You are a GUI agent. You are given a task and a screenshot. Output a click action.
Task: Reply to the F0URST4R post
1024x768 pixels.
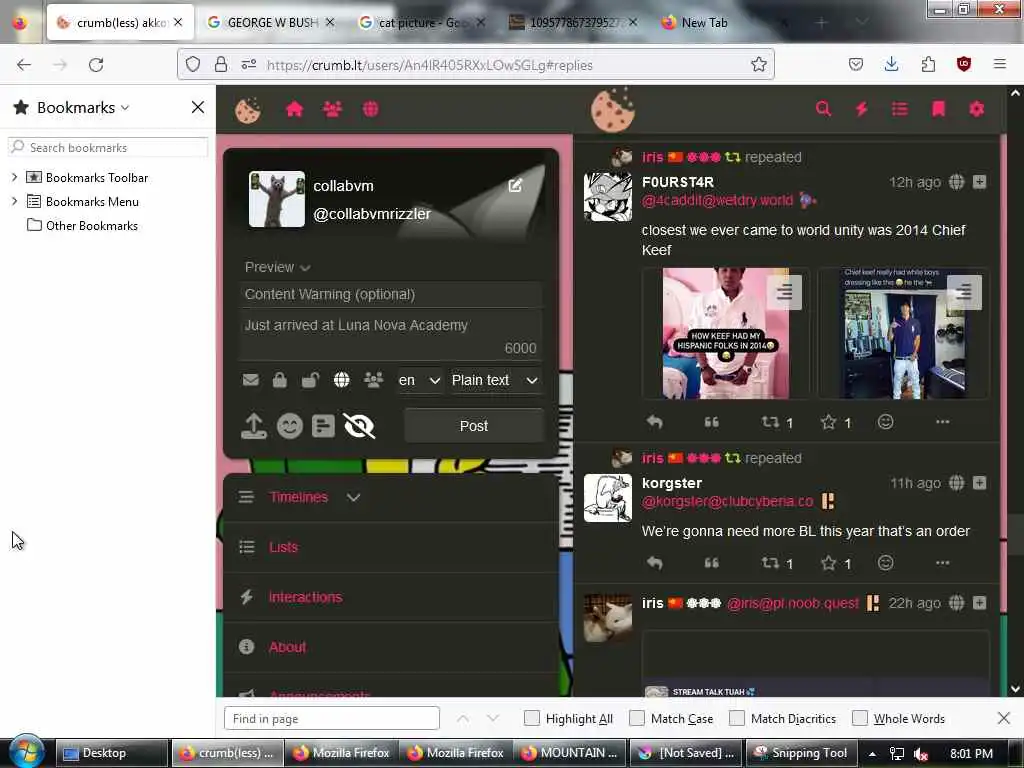point(654,422)
